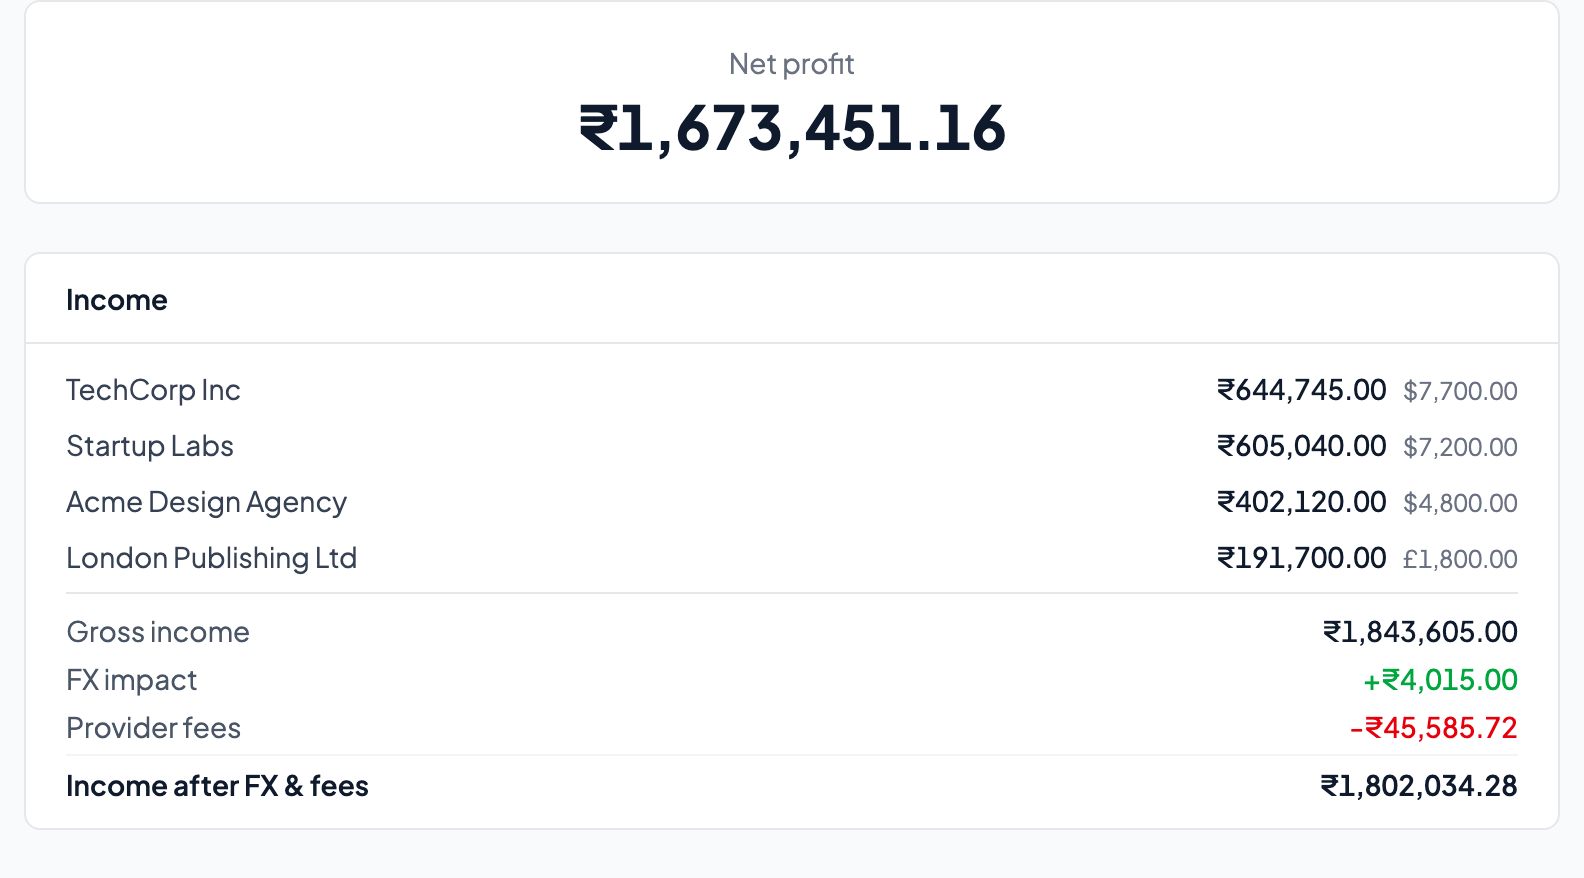1584x878 pixels.
Task: Click the green +₹4,015.00 FX value
Action: click(1440, 680)
